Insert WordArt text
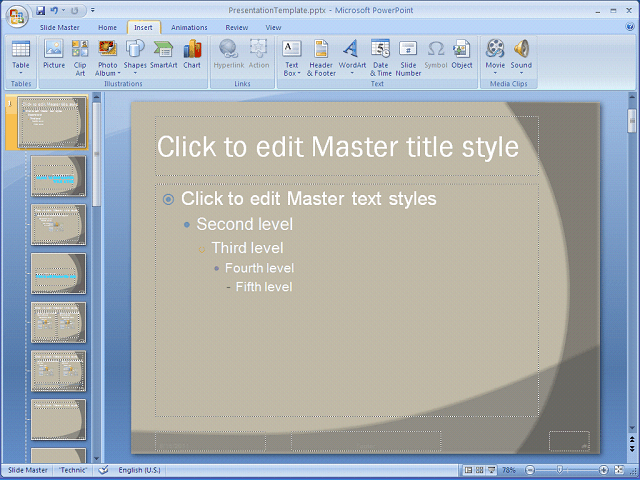Image resolution: width=640 pixels, height=480 pixels. coord(352,53)
